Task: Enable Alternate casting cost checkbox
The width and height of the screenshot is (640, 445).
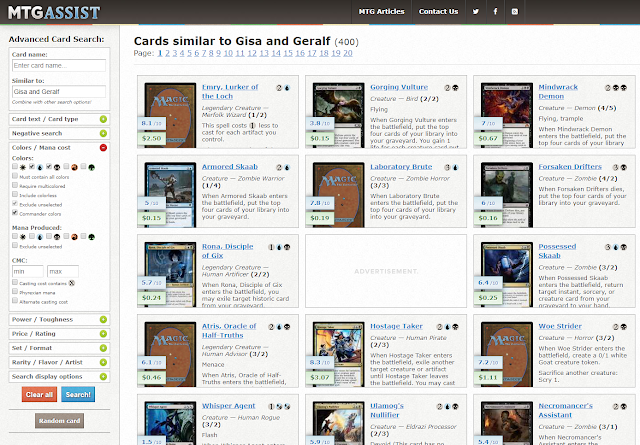Action: point(15,301)
